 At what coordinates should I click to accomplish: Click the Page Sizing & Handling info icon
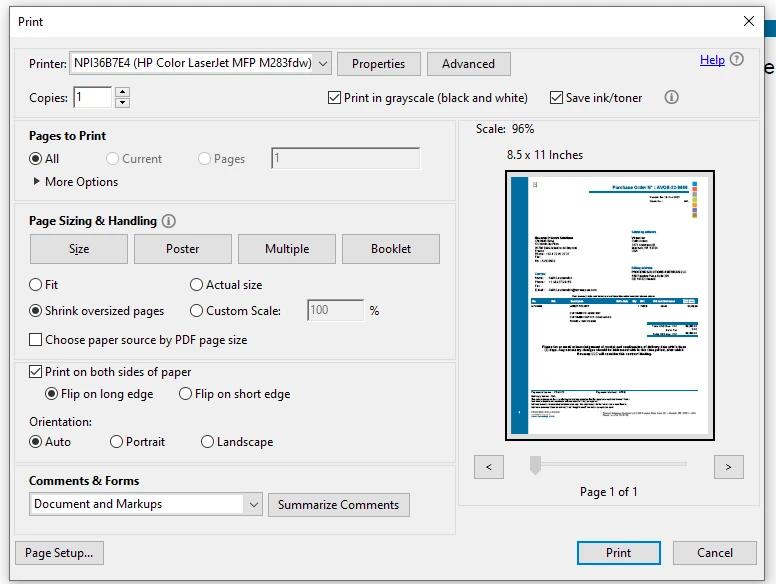click(169, 221)
